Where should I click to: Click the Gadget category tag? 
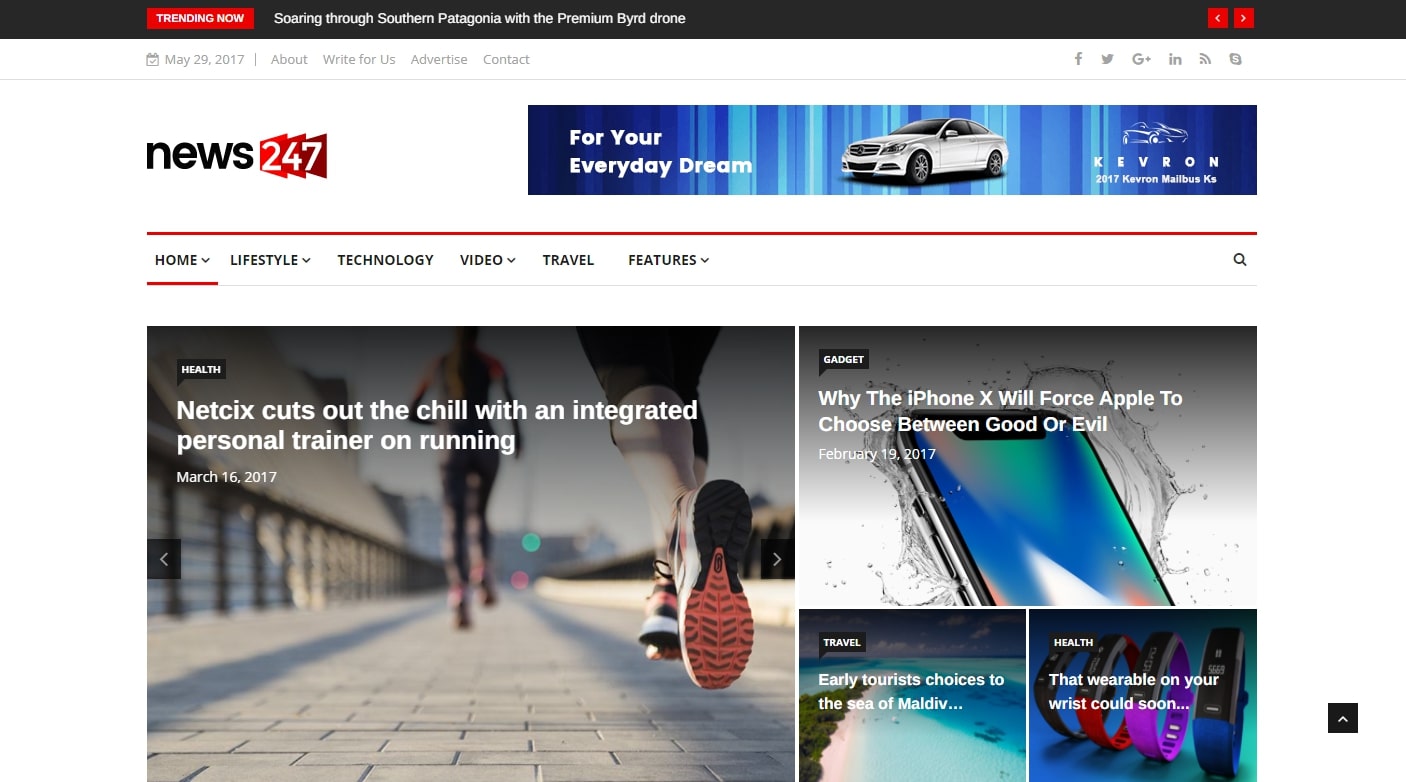coord(843,359)
